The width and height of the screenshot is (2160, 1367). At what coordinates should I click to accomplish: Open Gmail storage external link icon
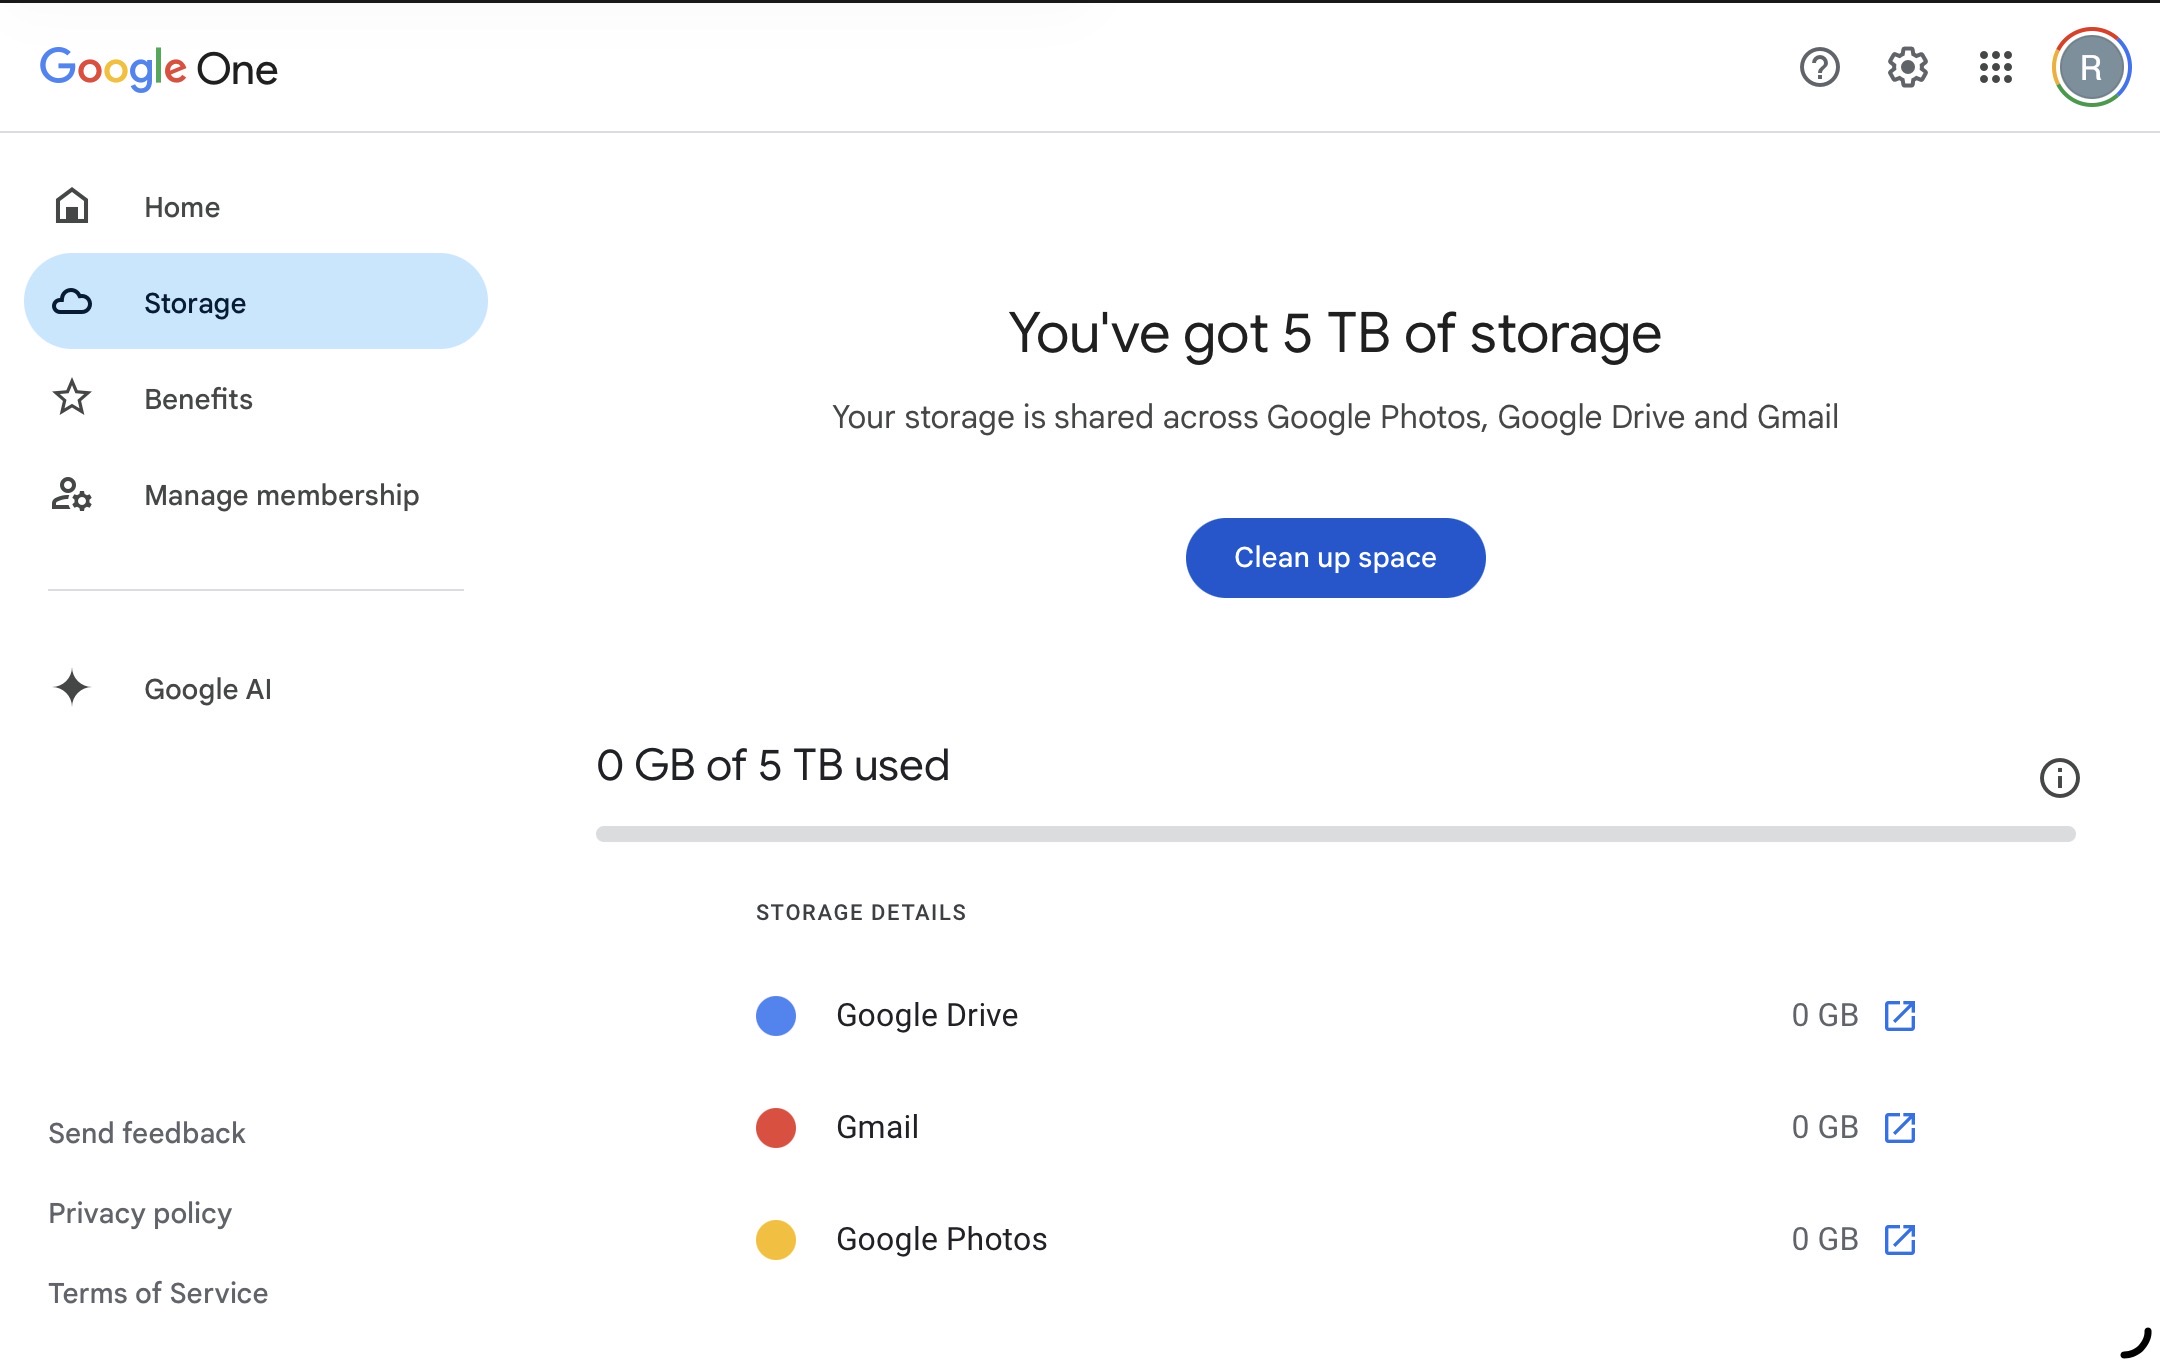1899,1127
